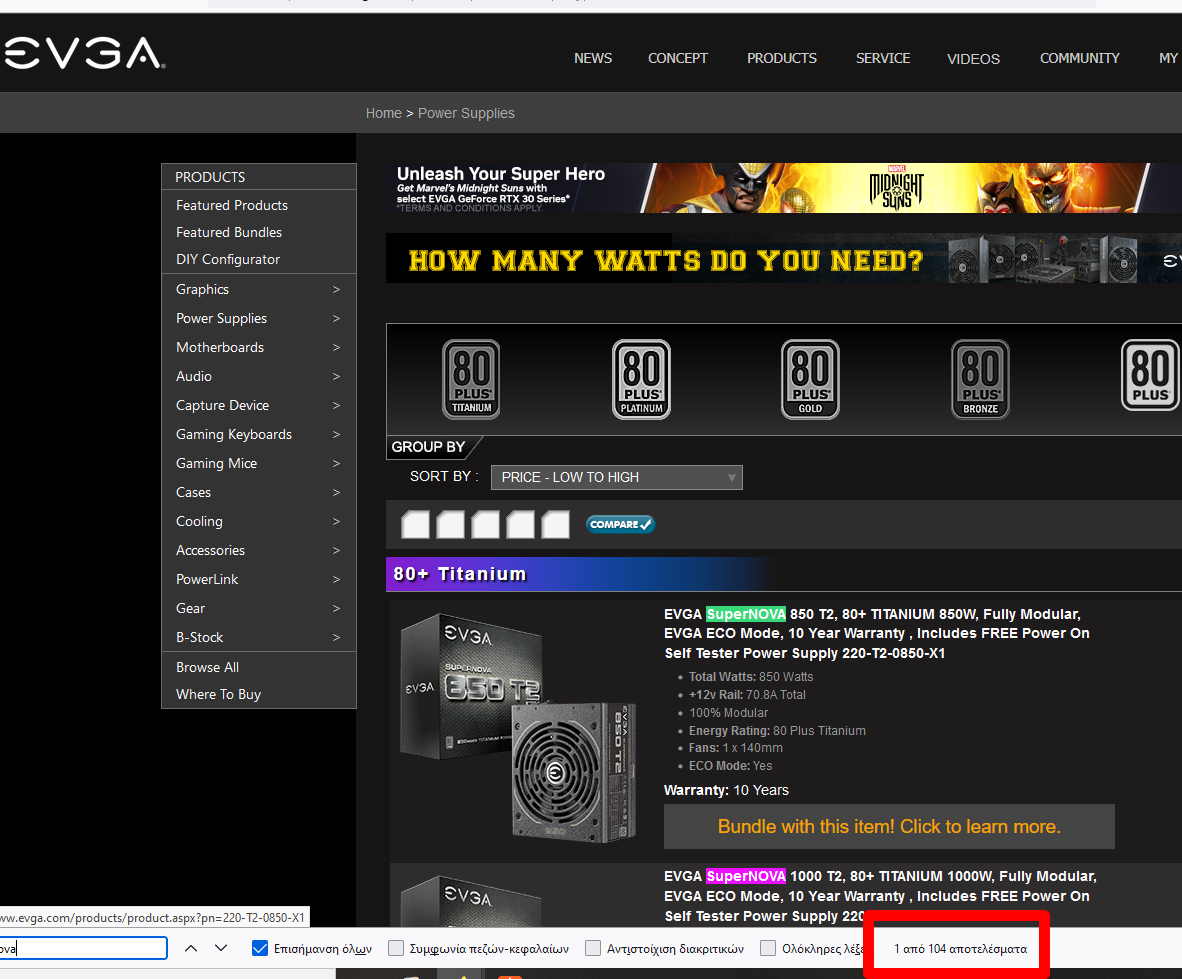Click last empty compare slot
The height and width of the screenshot is (979, 1182).
[556, 525]
